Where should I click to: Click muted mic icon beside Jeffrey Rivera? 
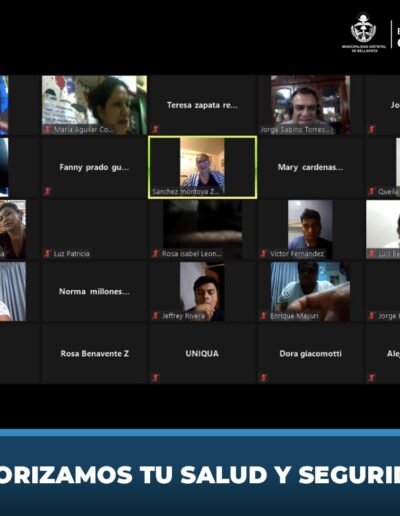(x=155, y=315)
